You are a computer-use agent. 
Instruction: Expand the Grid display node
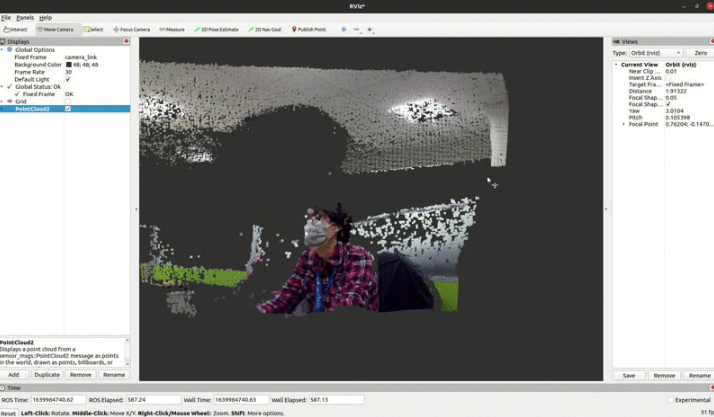tap(2, 102)
